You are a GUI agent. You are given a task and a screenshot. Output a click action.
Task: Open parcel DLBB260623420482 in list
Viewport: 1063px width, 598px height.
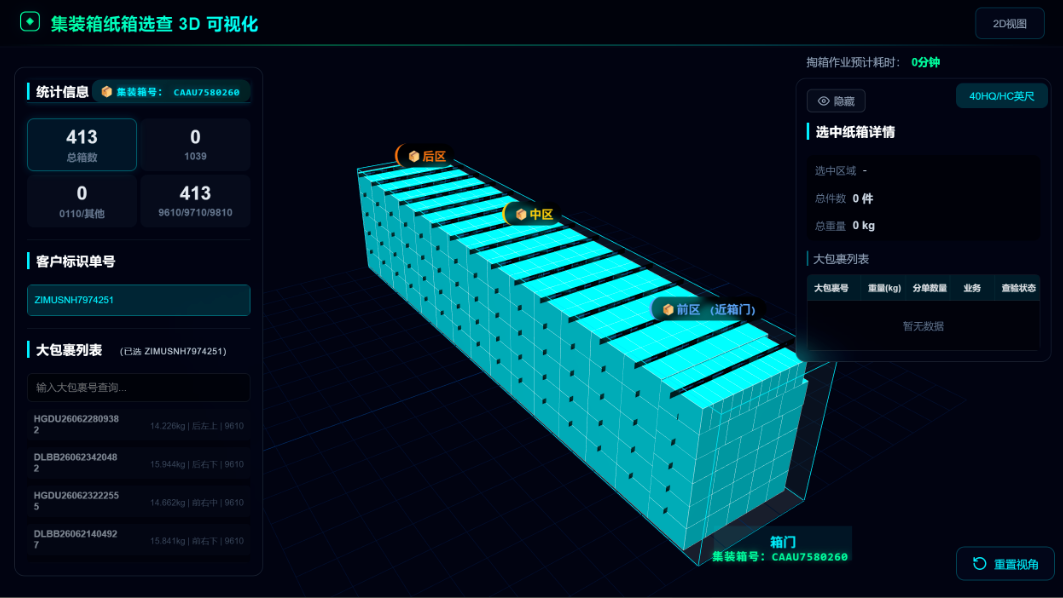tap(139, 463)
